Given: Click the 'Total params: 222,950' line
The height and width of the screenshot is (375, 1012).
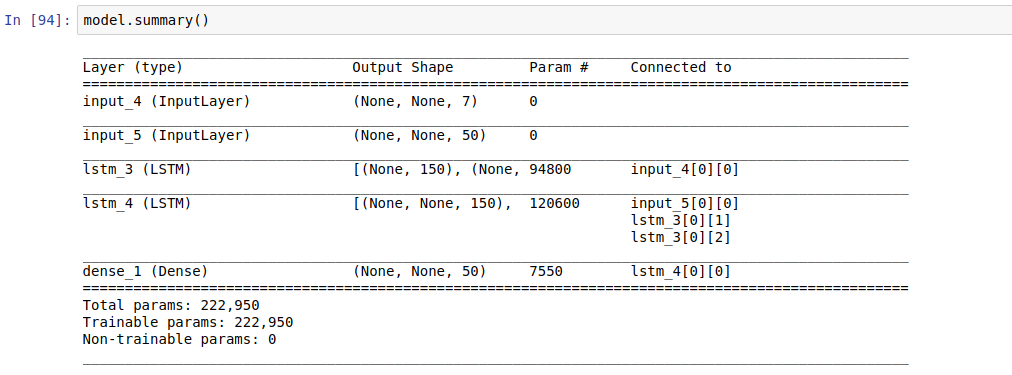Looking at the screenshot, I should point(171,305).
